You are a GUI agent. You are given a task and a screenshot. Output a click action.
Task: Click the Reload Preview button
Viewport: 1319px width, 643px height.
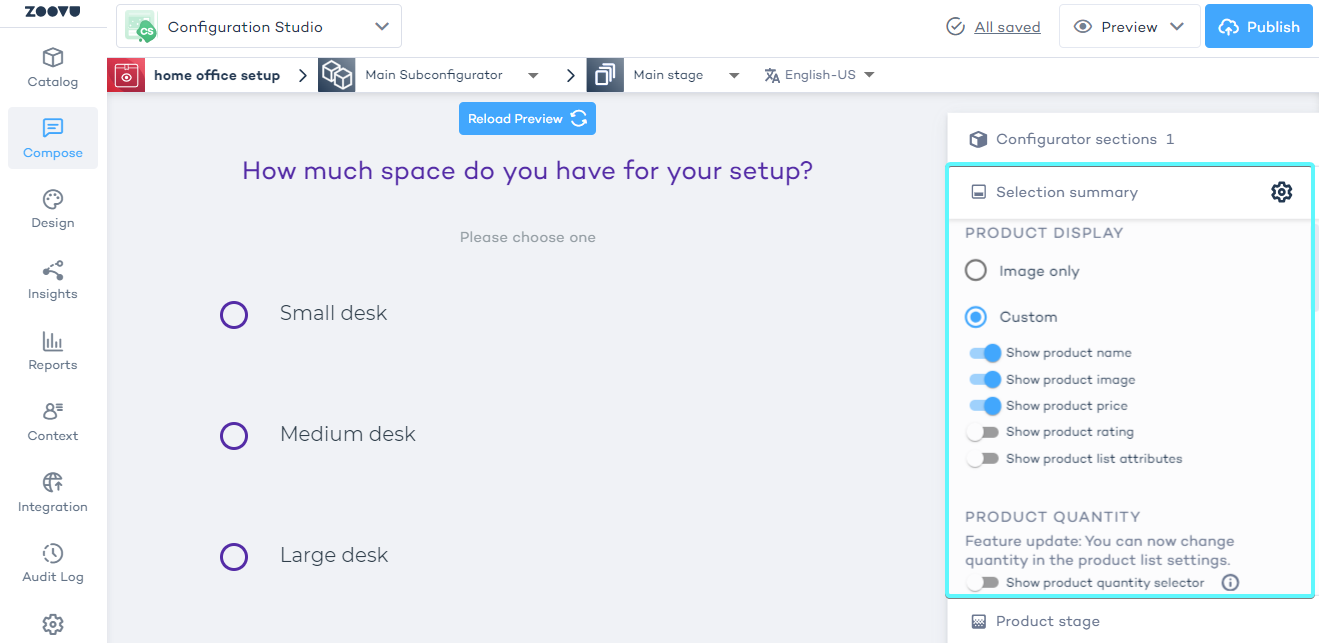coord(527,118)
